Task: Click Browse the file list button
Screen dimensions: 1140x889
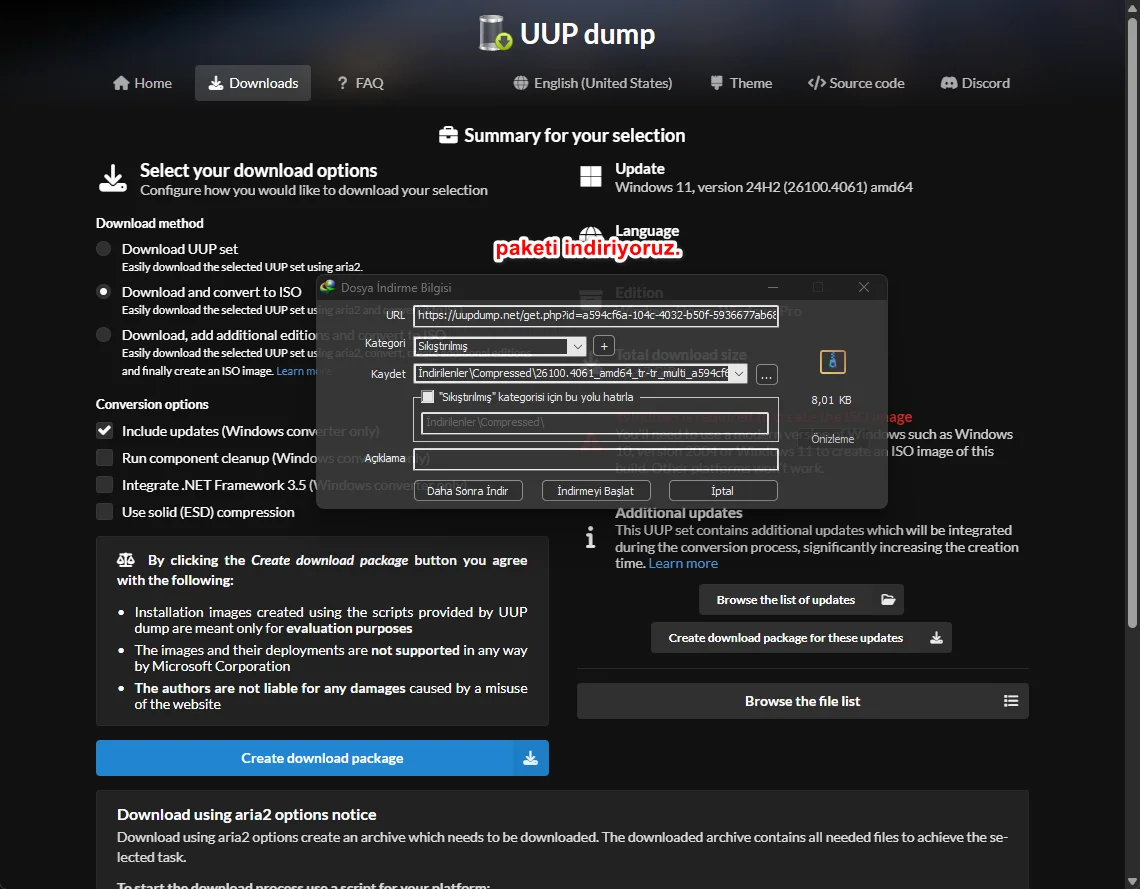Action: [x=803, y=701]
